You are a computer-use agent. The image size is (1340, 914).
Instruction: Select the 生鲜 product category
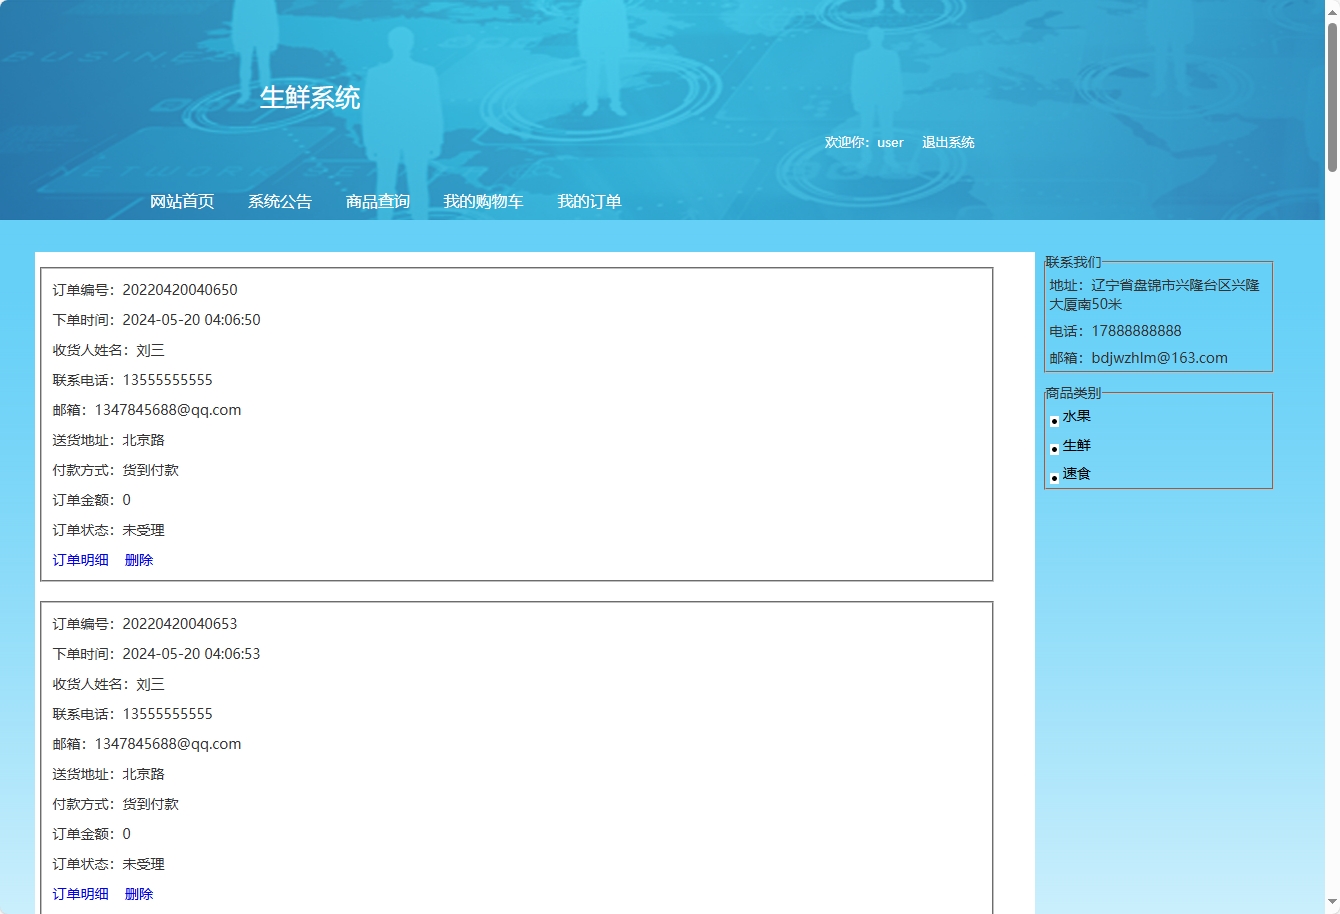[1076, 446]
